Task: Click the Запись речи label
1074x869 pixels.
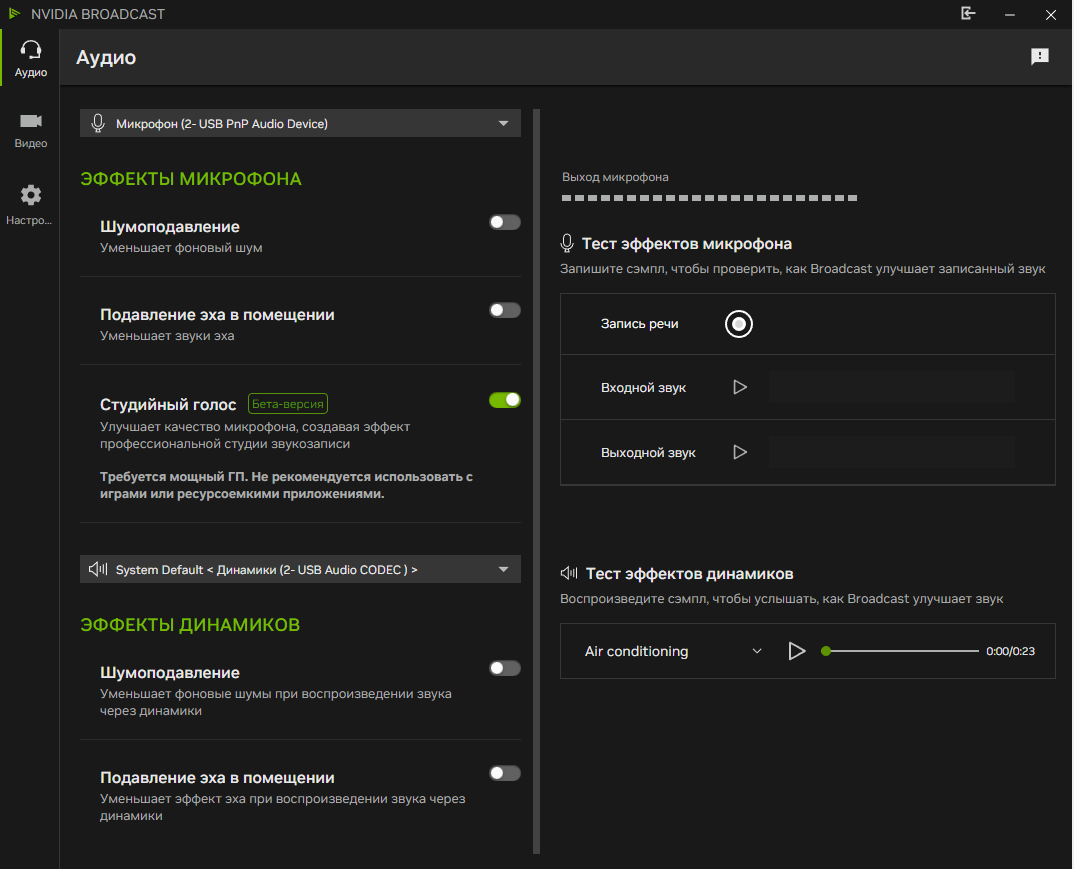Action: (639, 324)
